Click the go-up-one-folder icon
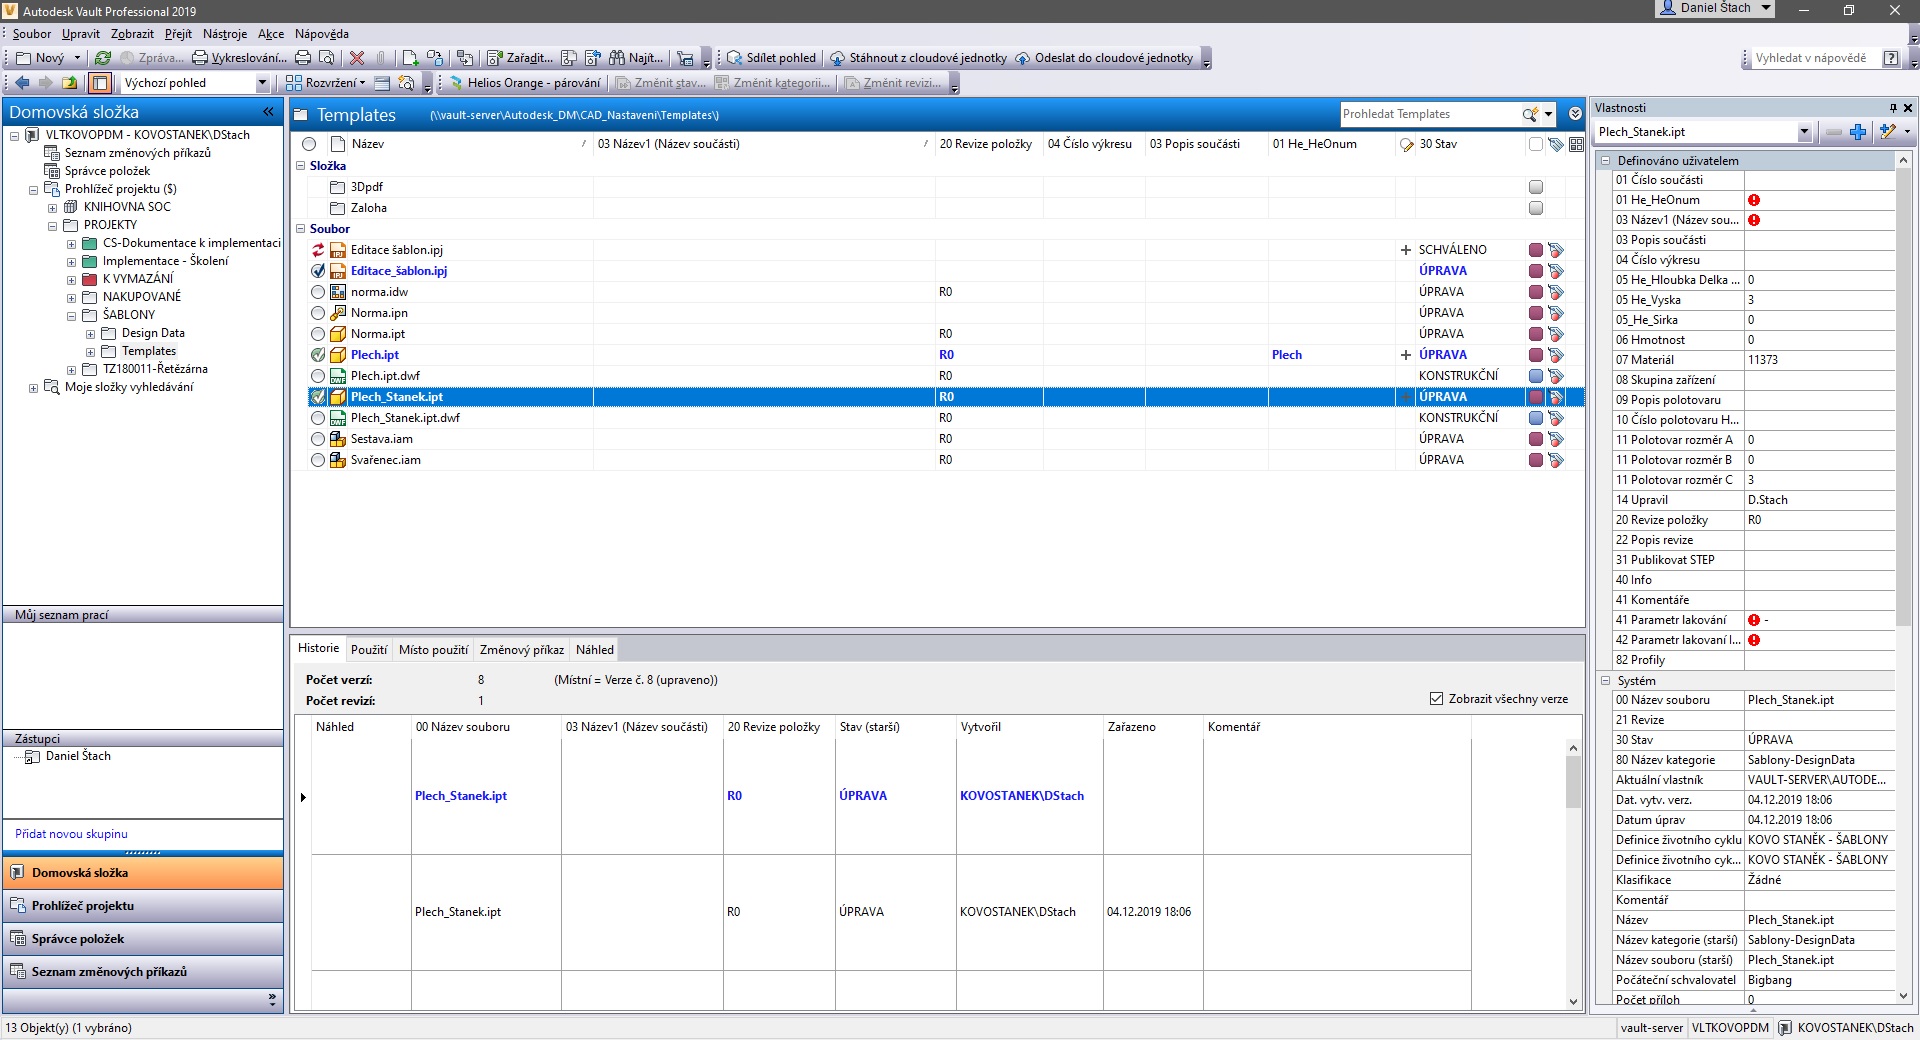This screenshot has width=1920, height=1040. click(x=69, y=83)
